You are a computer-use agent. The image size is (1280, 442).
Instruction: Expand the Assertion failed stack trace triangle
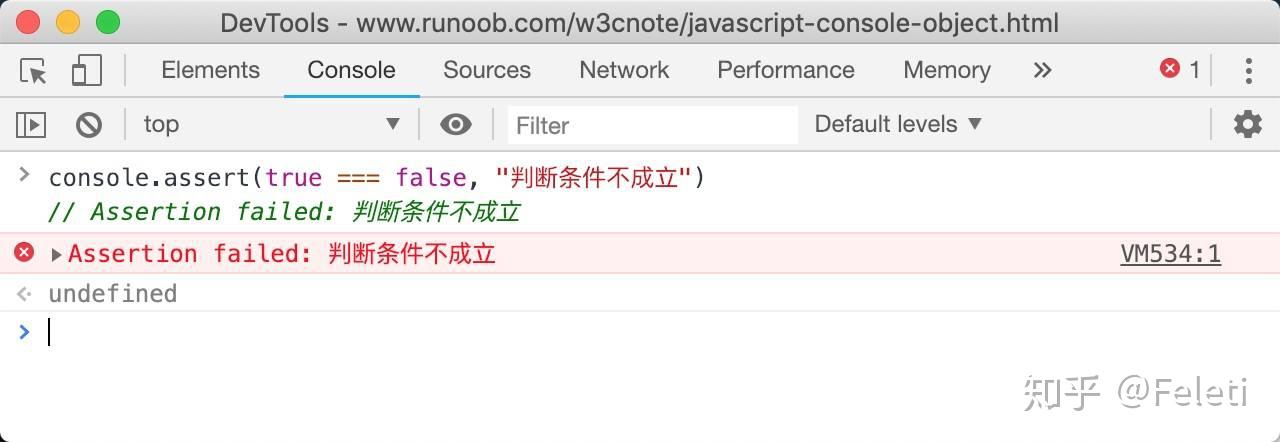coord(57,254)
